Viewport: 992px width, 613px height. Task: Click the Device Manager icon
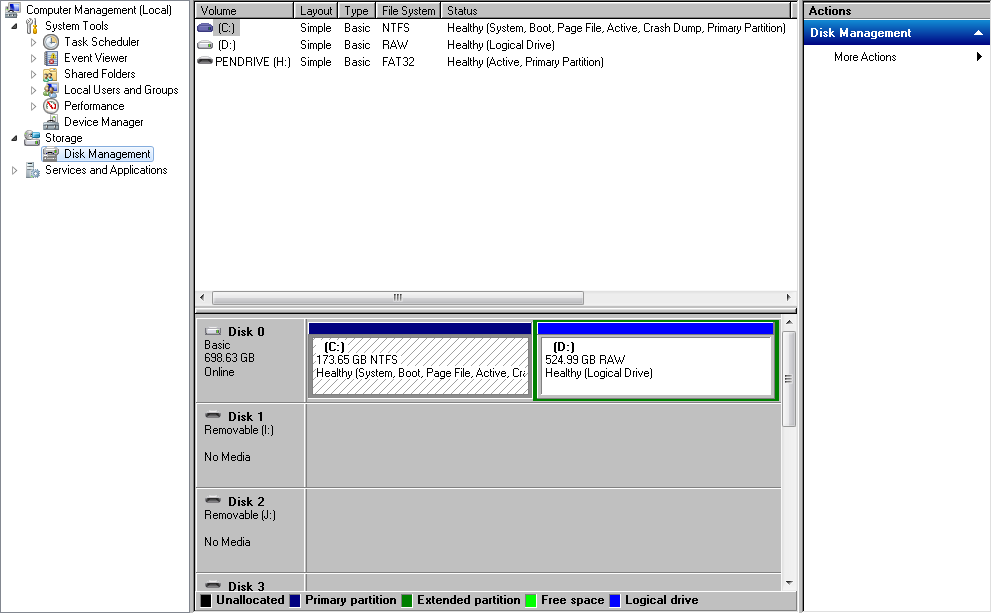tap(51, 122)
